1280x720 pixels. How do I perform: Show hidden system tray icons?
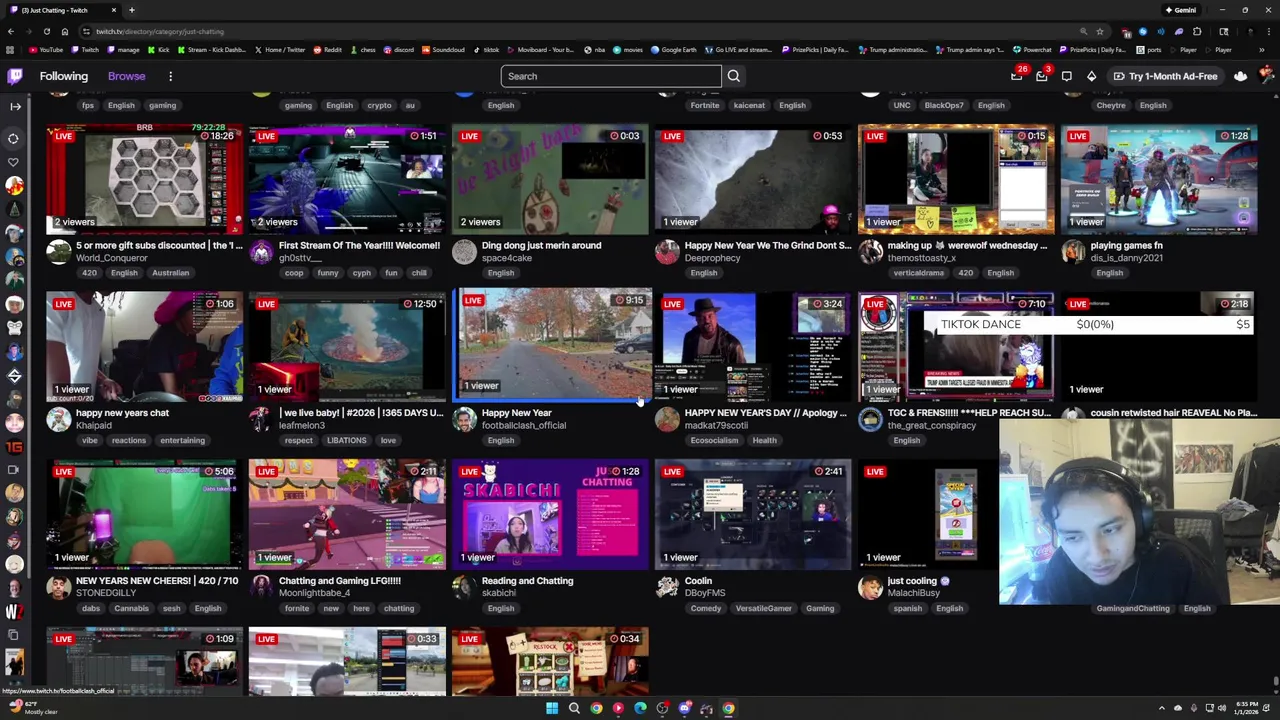tap(1163, 708)
